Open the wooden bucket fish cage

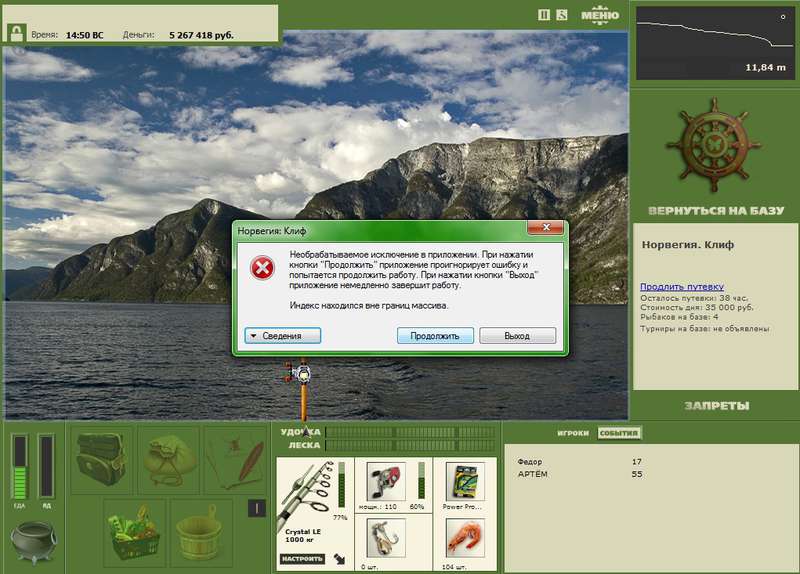click(201, 533)
